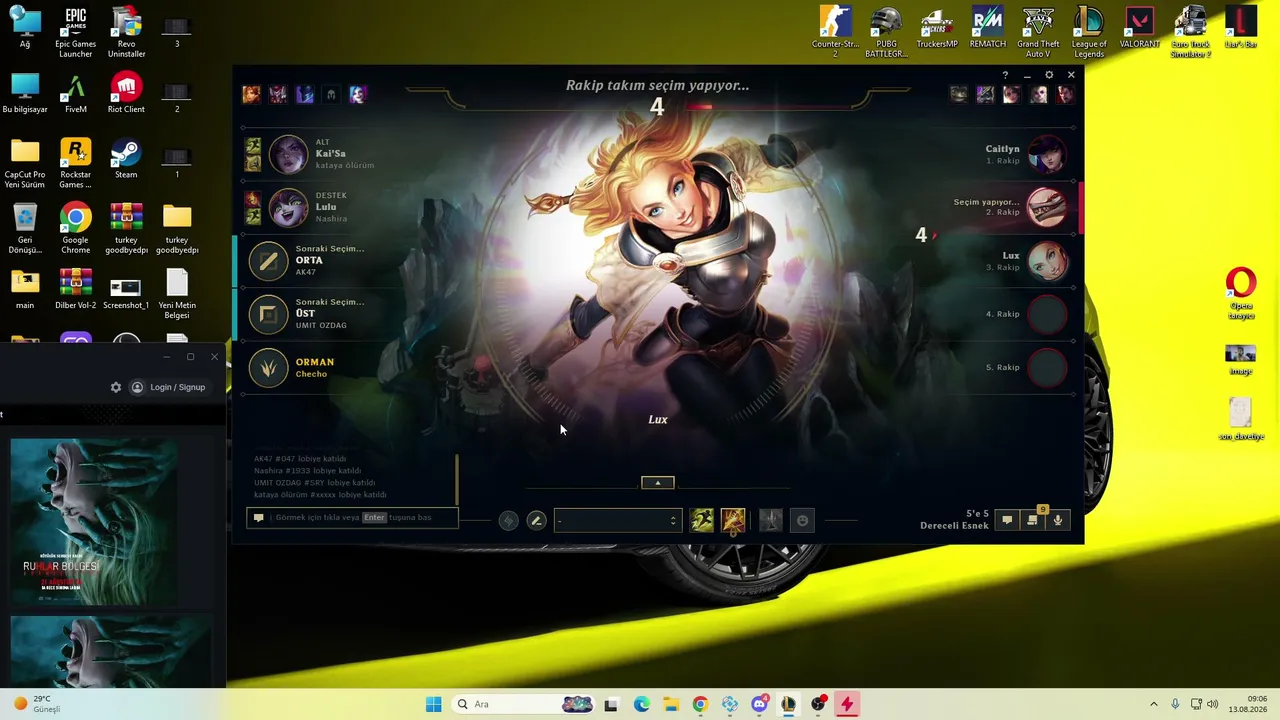The height and width of the screenshot is (720, 1280).
Task: Click the ÜST next pick row for UMIT OZDAG
Action: click(x=340, y=314)
